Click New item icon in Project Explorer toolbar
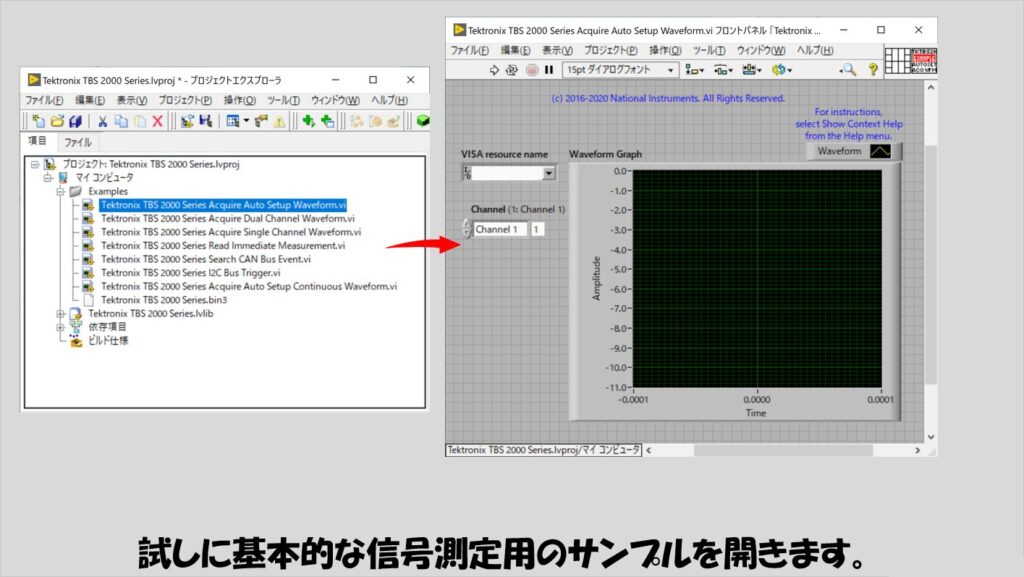1024x577 pixels. [x=39, y=121]
